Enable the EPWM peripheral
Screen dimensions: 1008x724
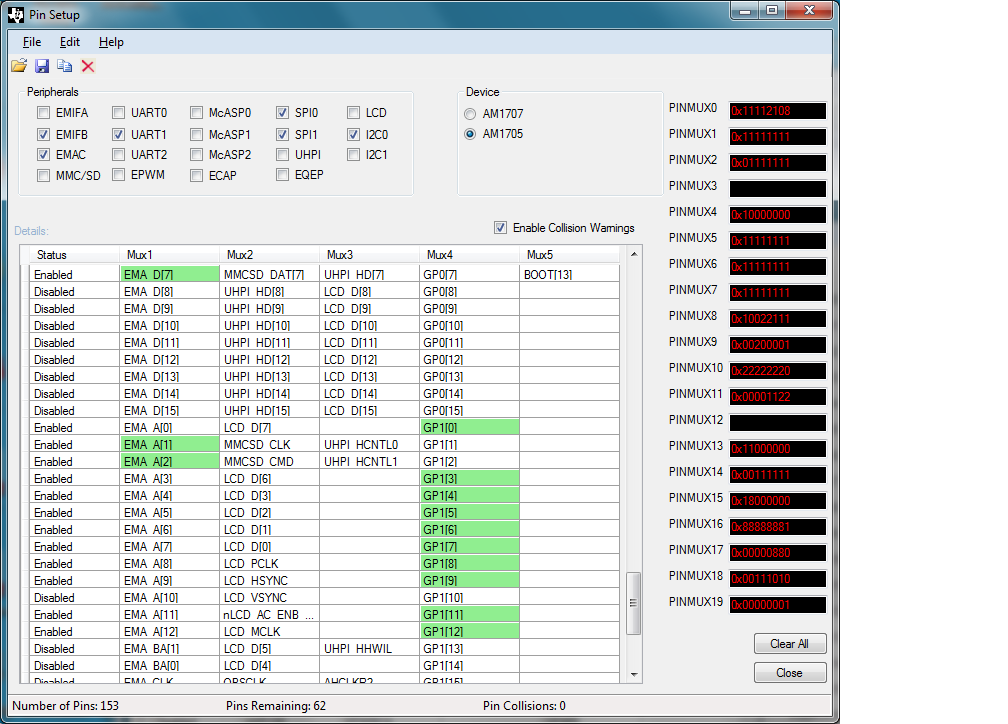[x=118, y=174]
